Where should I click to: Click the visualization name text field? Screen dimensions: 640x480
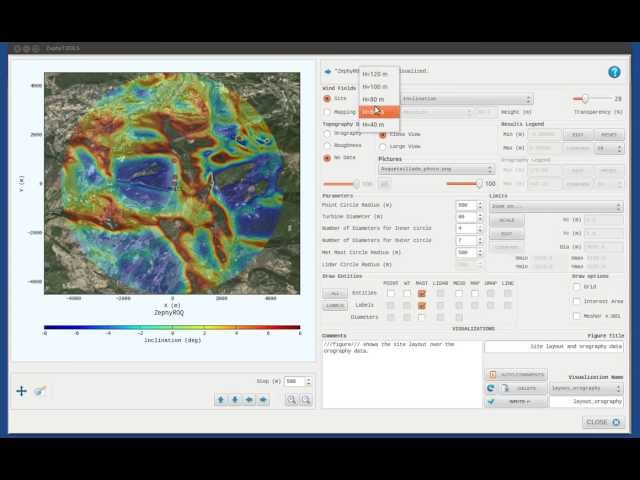click(587, 402)
